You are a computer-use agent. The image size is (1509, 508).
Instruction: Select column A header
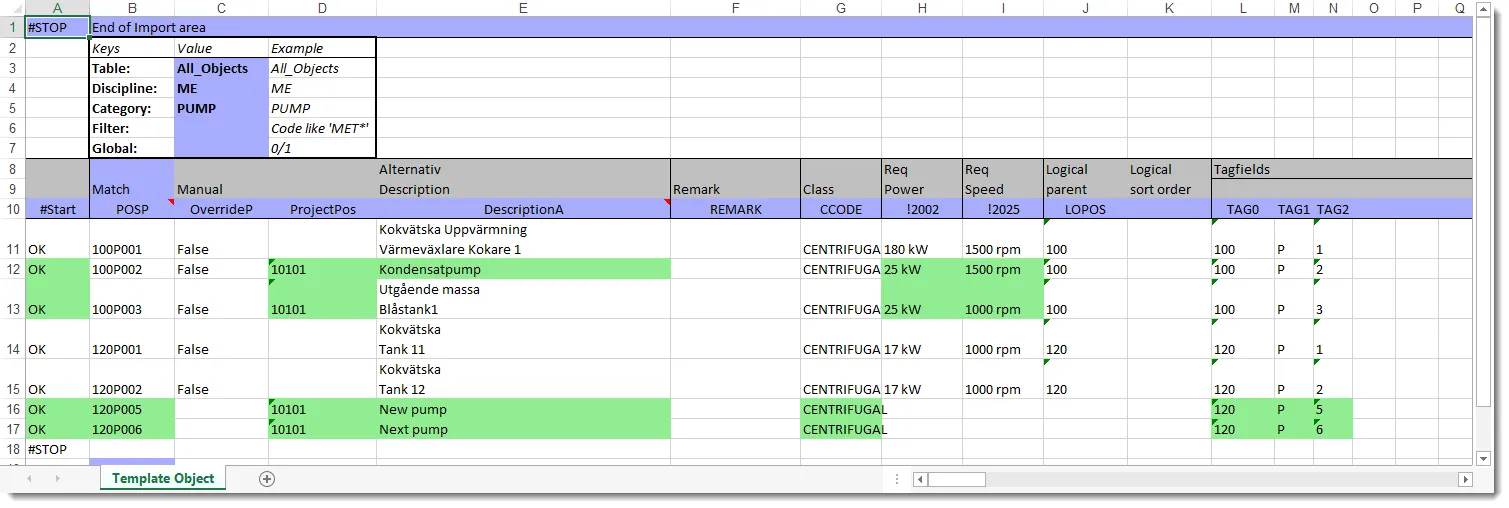57,8
